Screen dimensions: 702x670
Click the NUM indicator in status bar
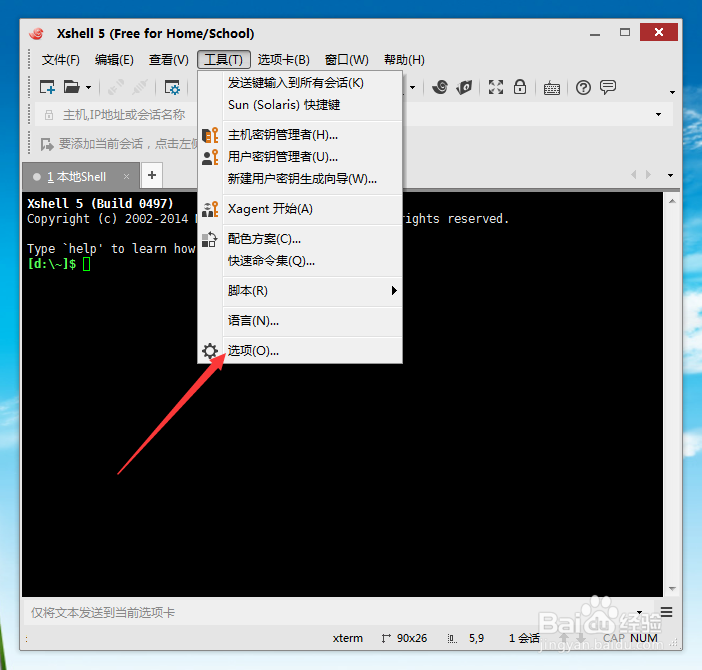coord(644,638)
